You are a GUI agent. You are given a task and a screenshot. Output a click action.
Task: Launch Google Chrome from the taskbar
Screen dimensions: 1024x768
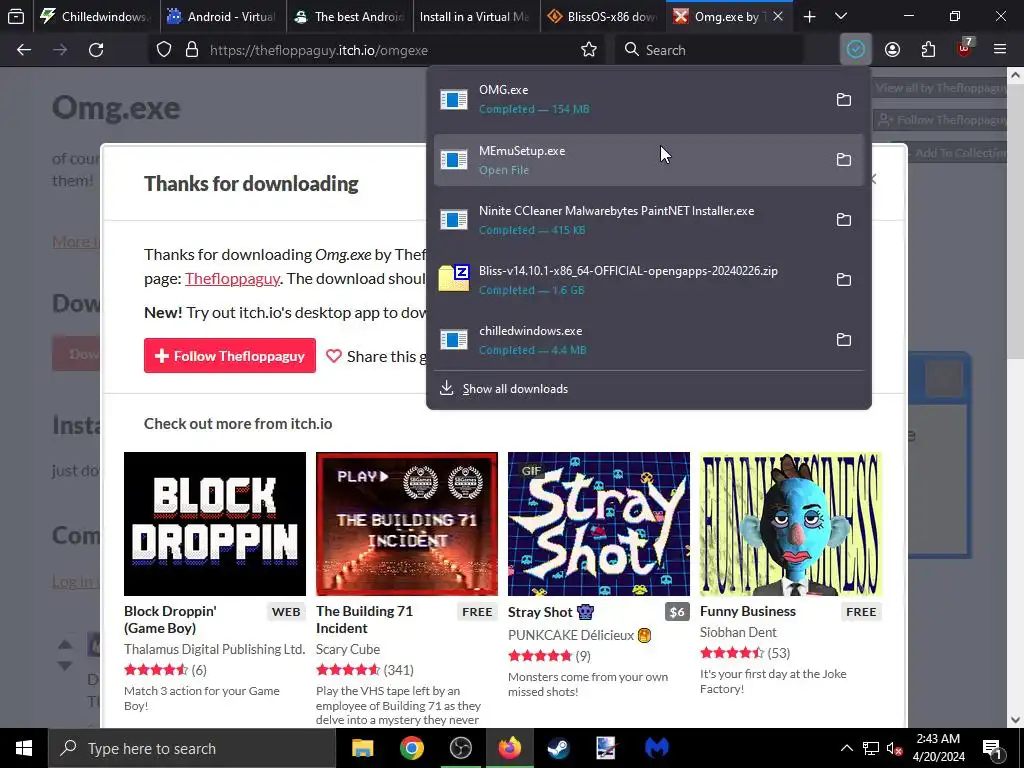(411, 748)
